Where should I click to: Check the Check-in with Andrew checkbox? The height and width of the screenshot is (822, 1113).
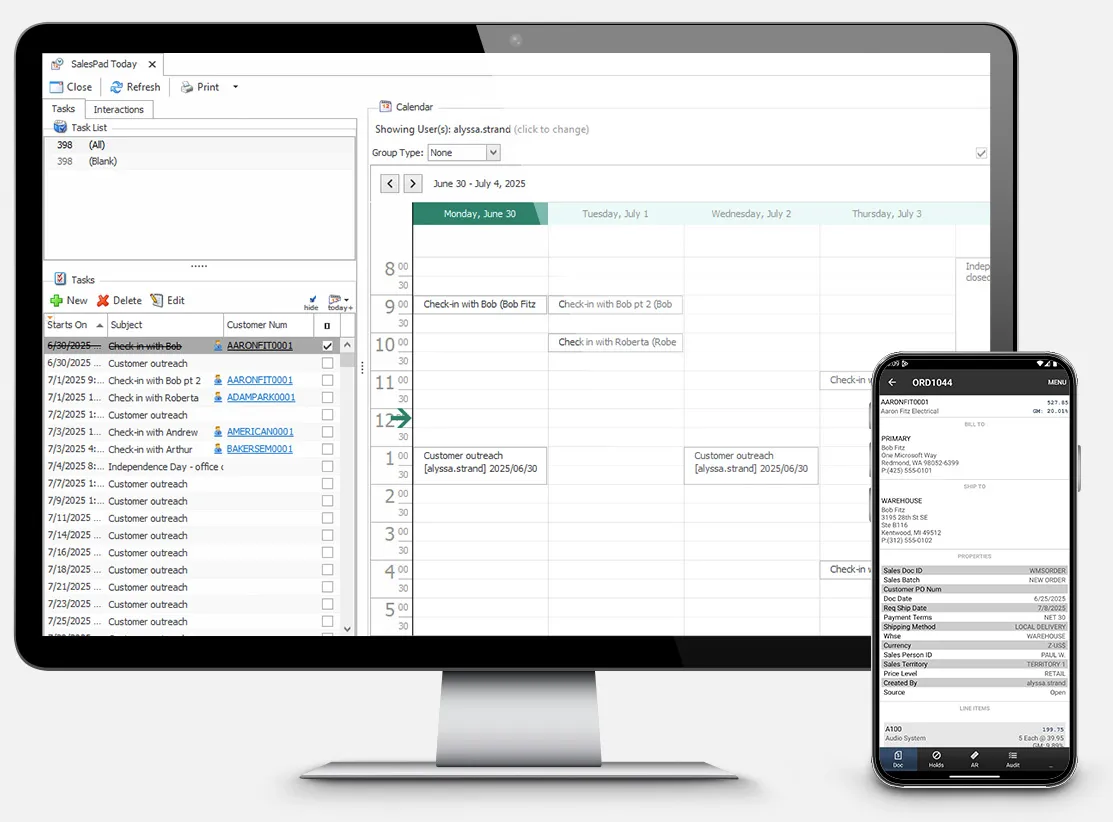[327, 432]
